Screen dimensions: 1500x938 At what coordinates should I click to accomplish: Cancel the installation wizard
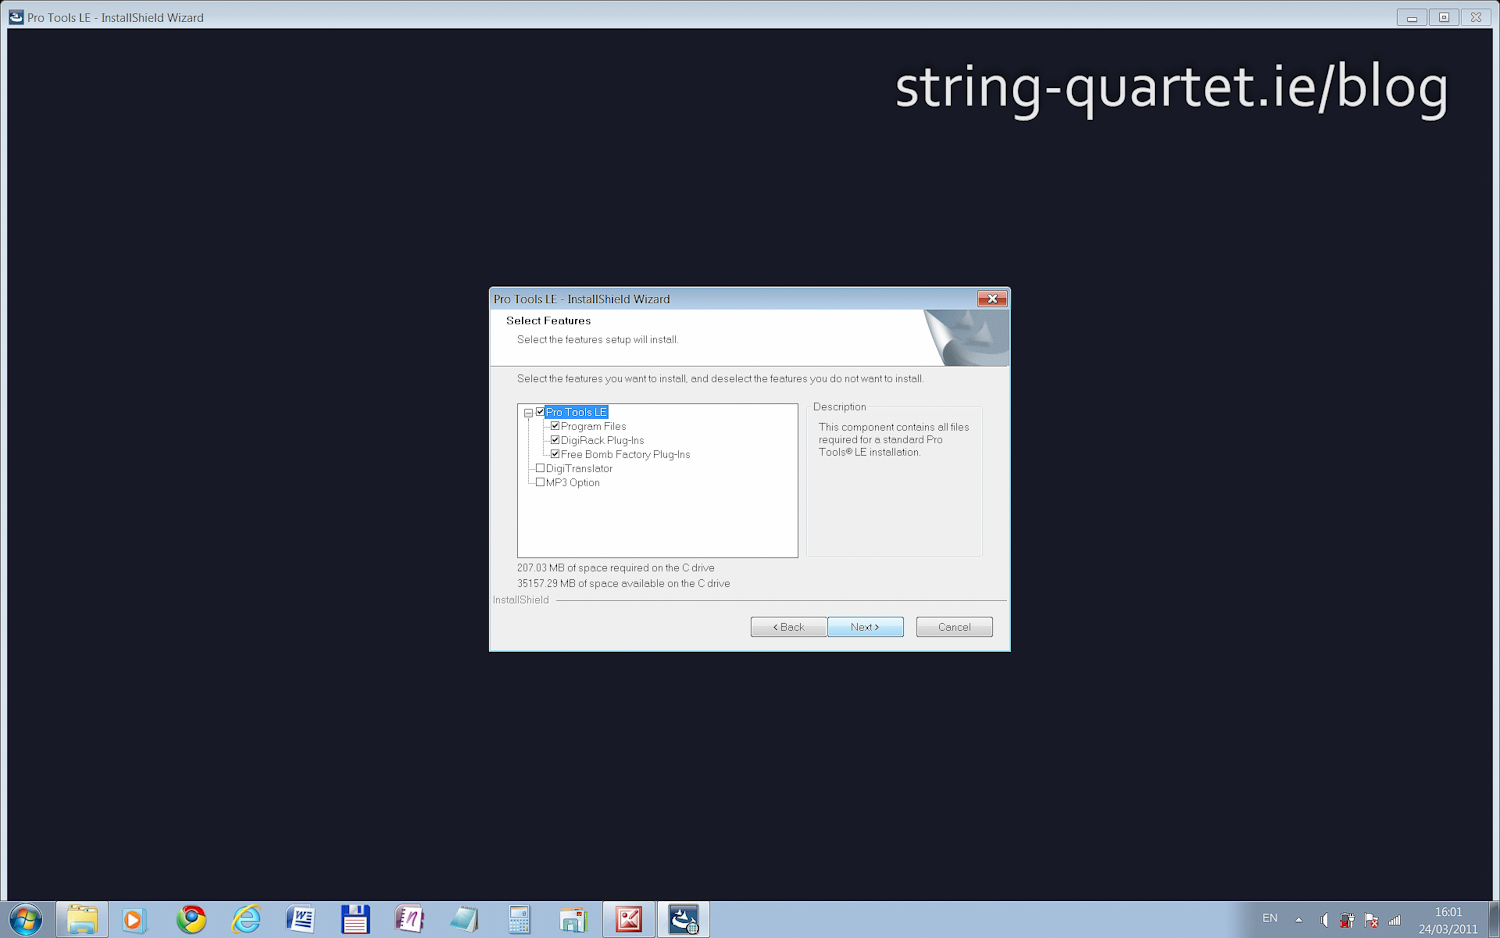click(954, 627)
